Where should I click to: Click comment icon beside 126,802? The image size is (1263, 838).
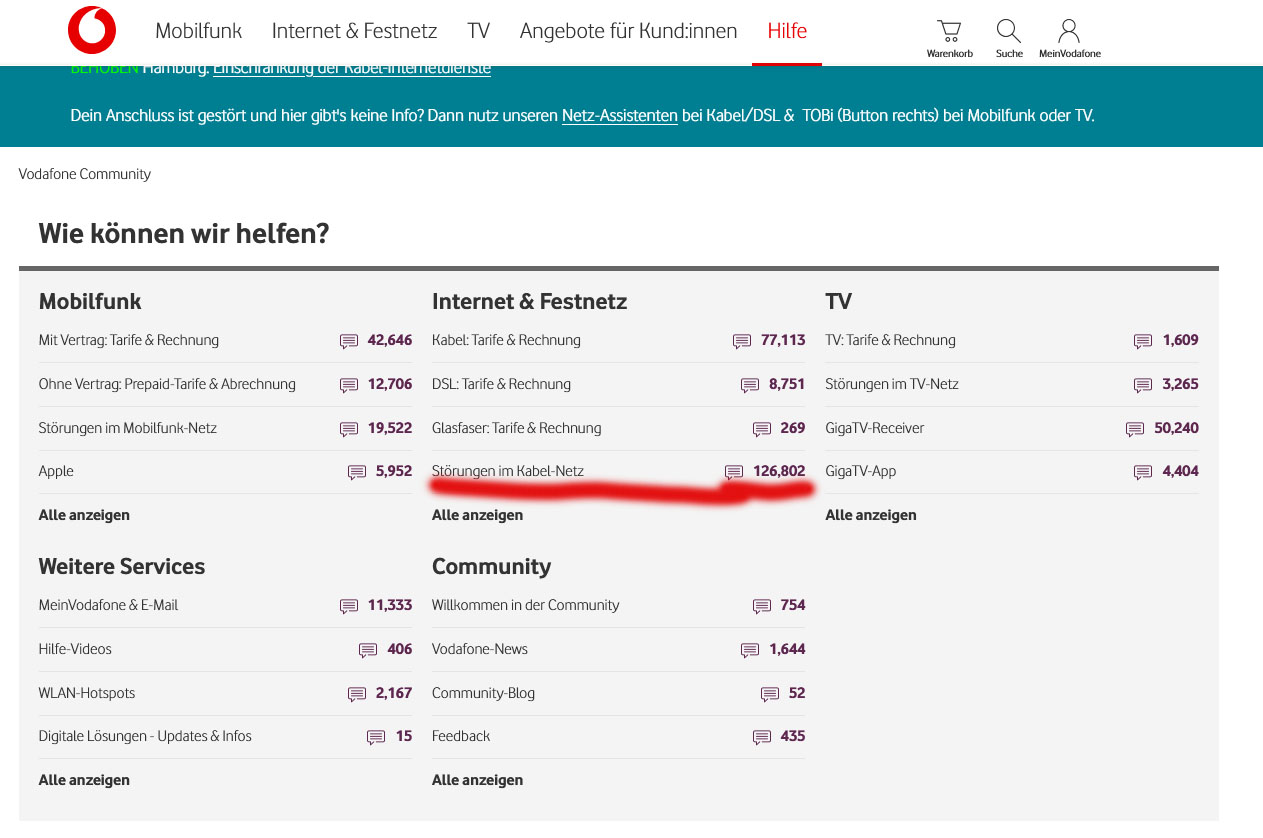pyautogui.click(x=734, y=472)
